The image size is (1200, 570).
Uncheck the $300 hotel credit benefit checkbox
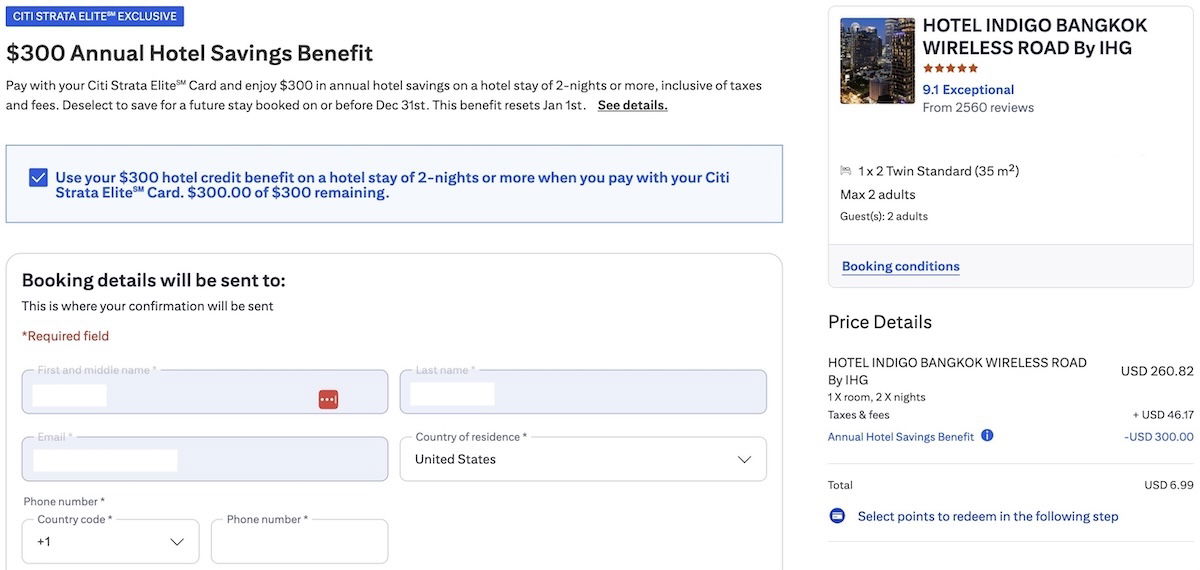point(39,178)
